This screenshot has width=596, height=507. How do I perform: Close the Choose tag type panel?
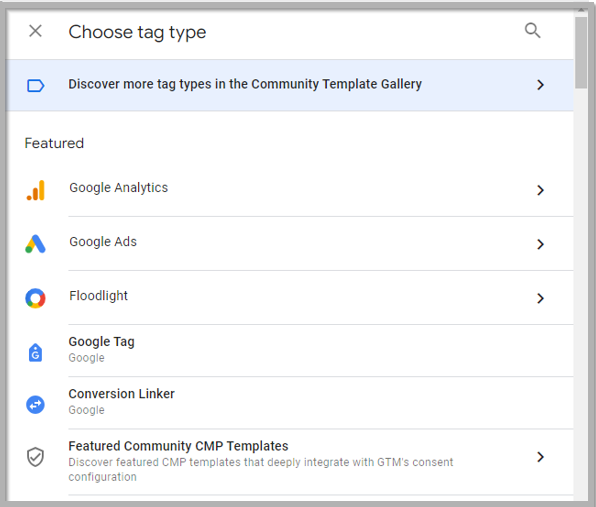(x=35, y=31)
